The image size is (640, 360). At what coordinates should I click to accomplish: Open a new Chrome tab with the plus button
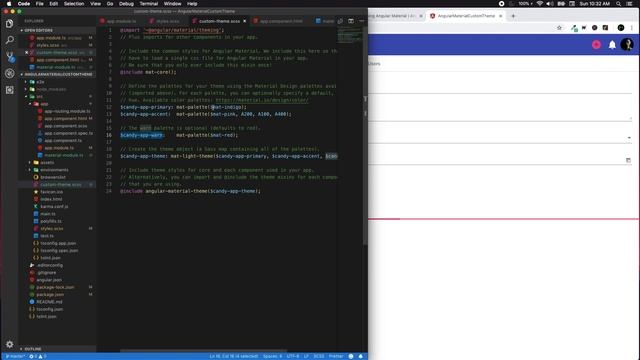tap(513, 16)
